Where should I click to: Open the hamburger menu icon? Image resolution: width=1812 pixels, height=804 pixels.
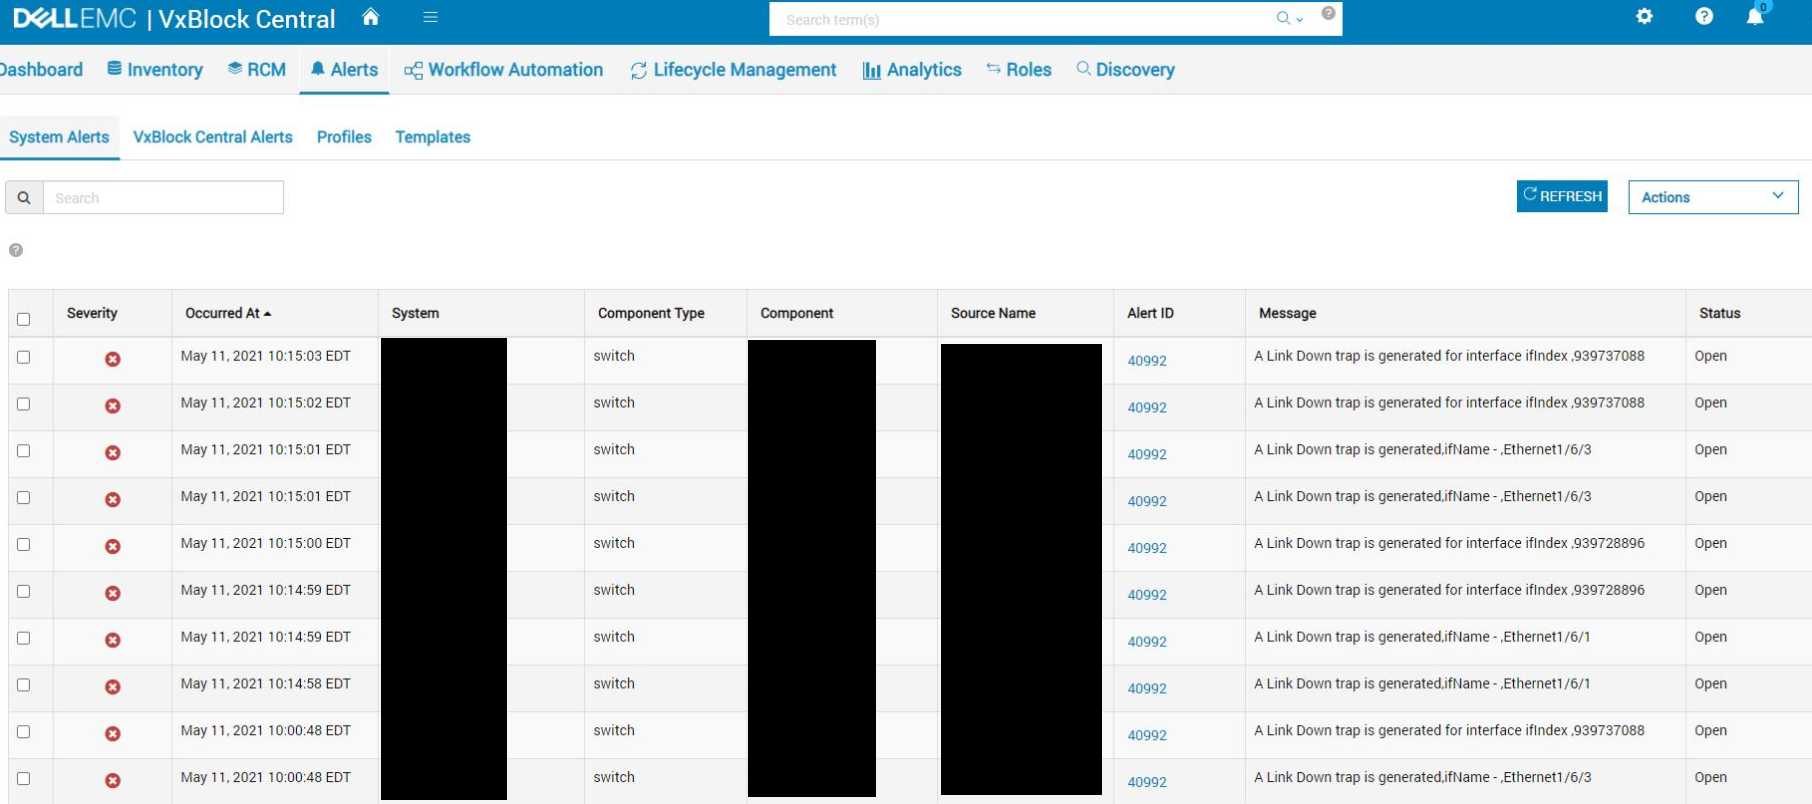pos(430,17)
